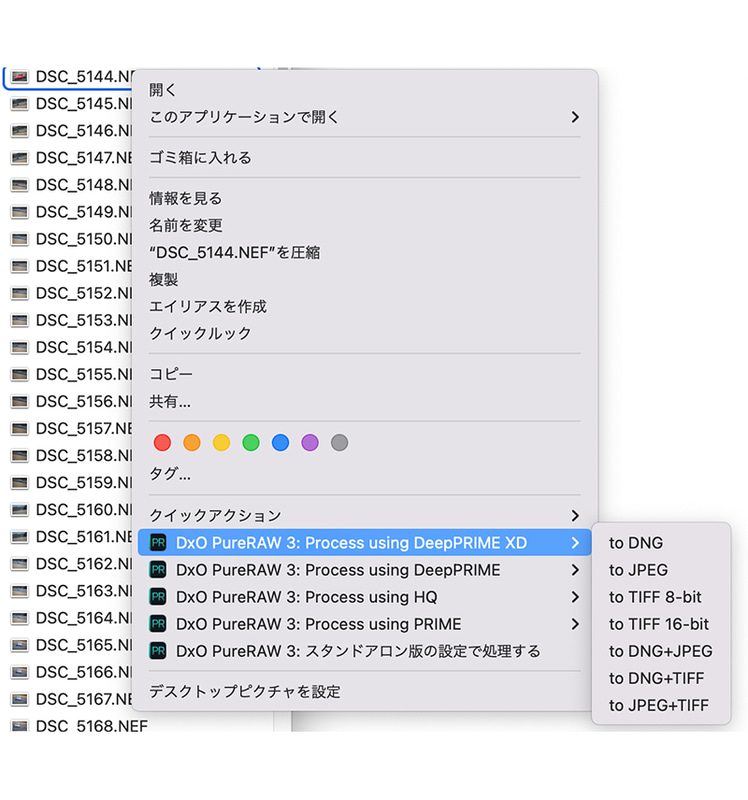Select デスクトップピクチャを設定 menu entry

point(245,692)
